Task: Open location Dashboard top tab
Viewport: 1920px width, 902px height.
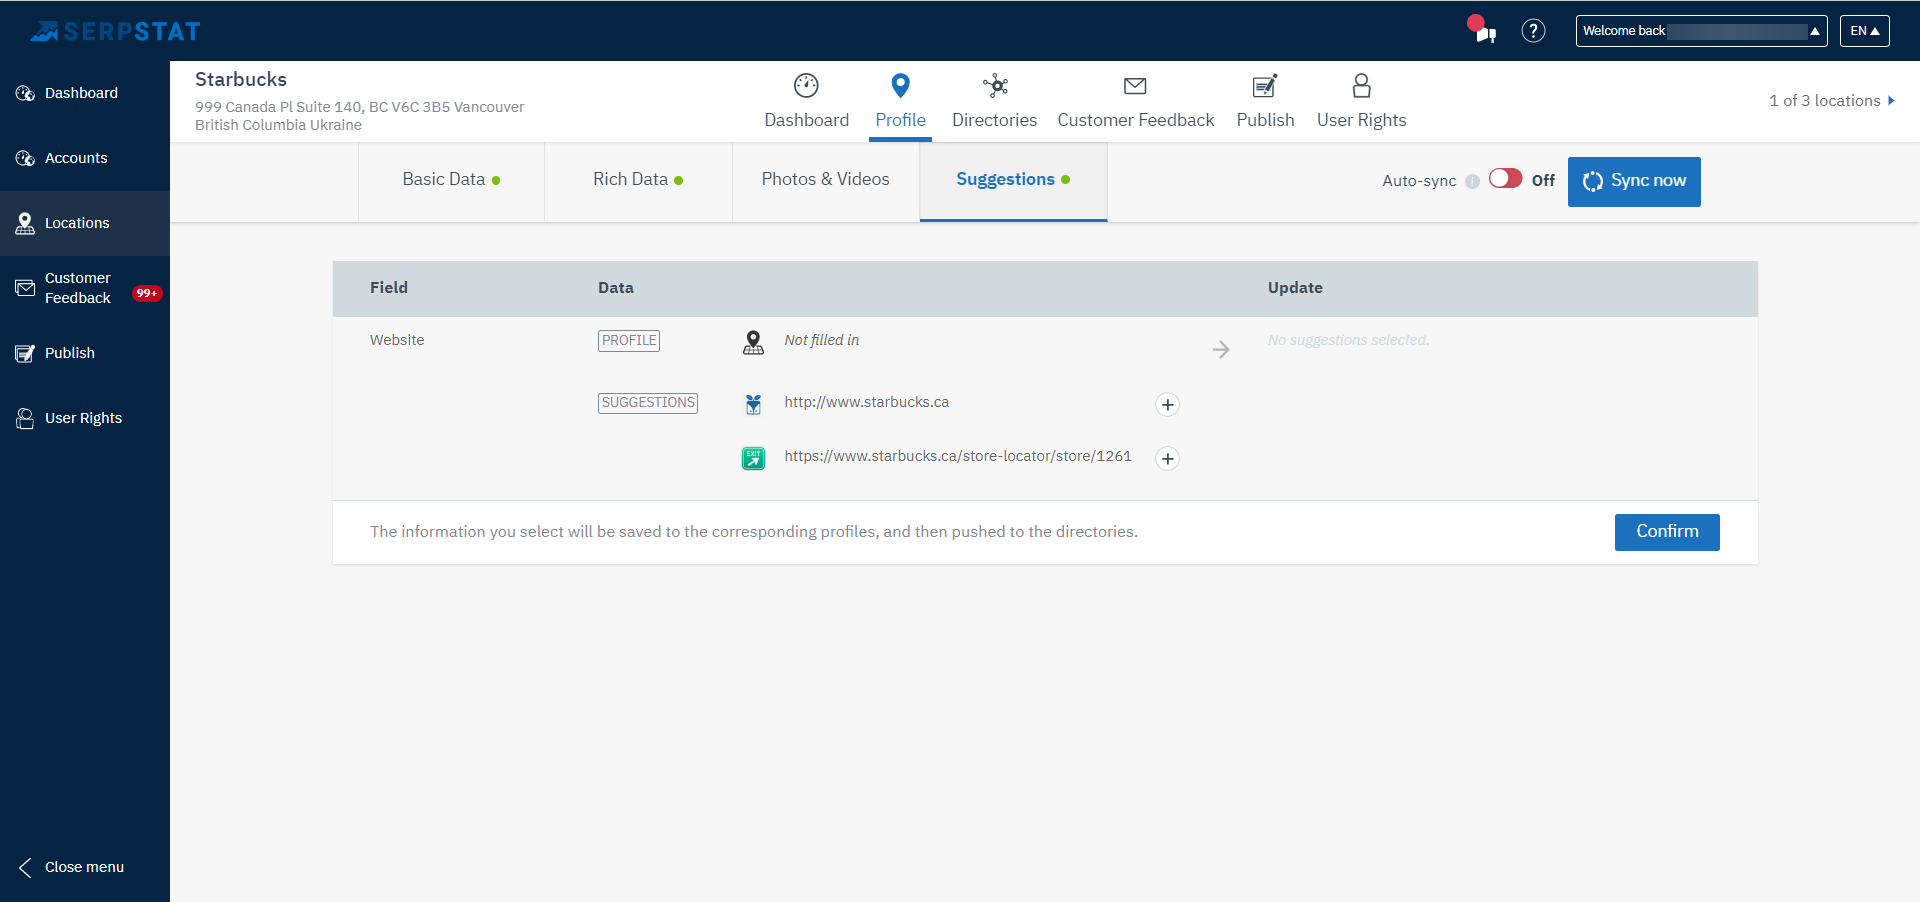Action: 806,102
